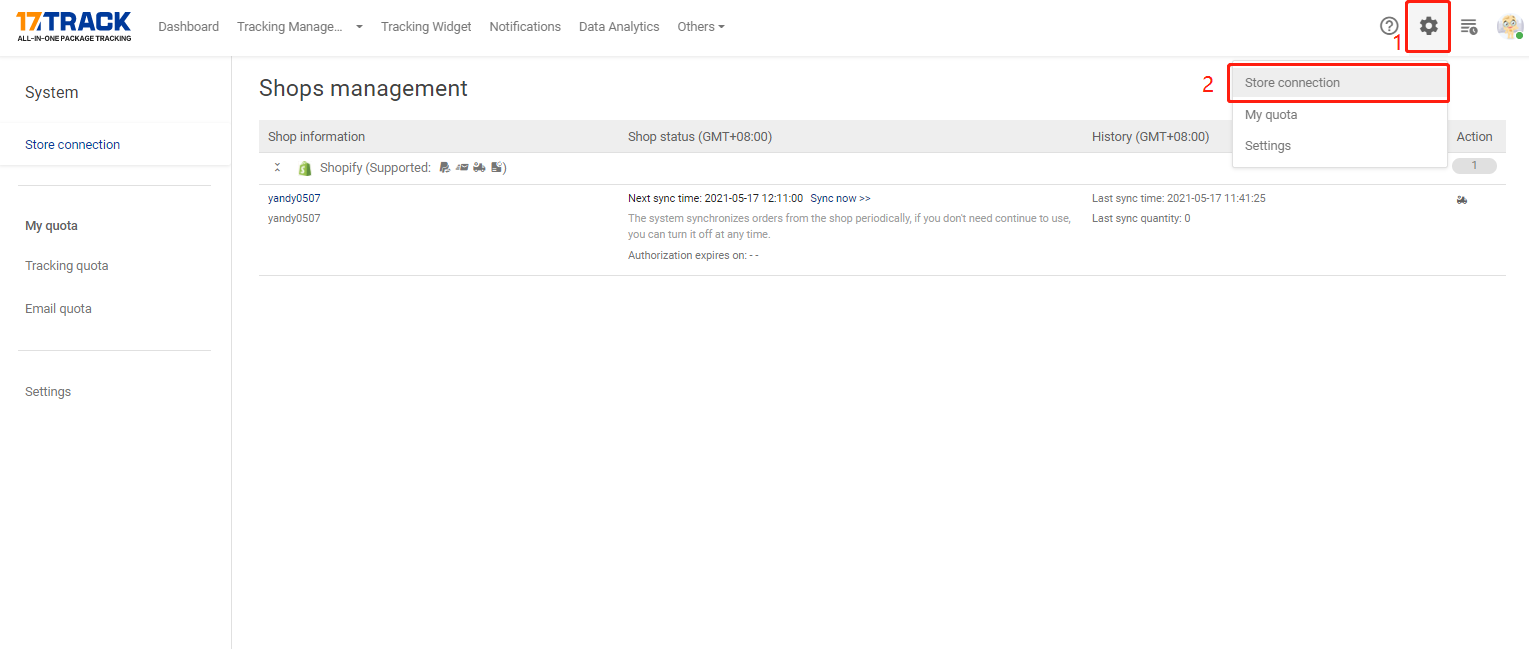Select Store connection in the gear dropdown

(1340, 83)
